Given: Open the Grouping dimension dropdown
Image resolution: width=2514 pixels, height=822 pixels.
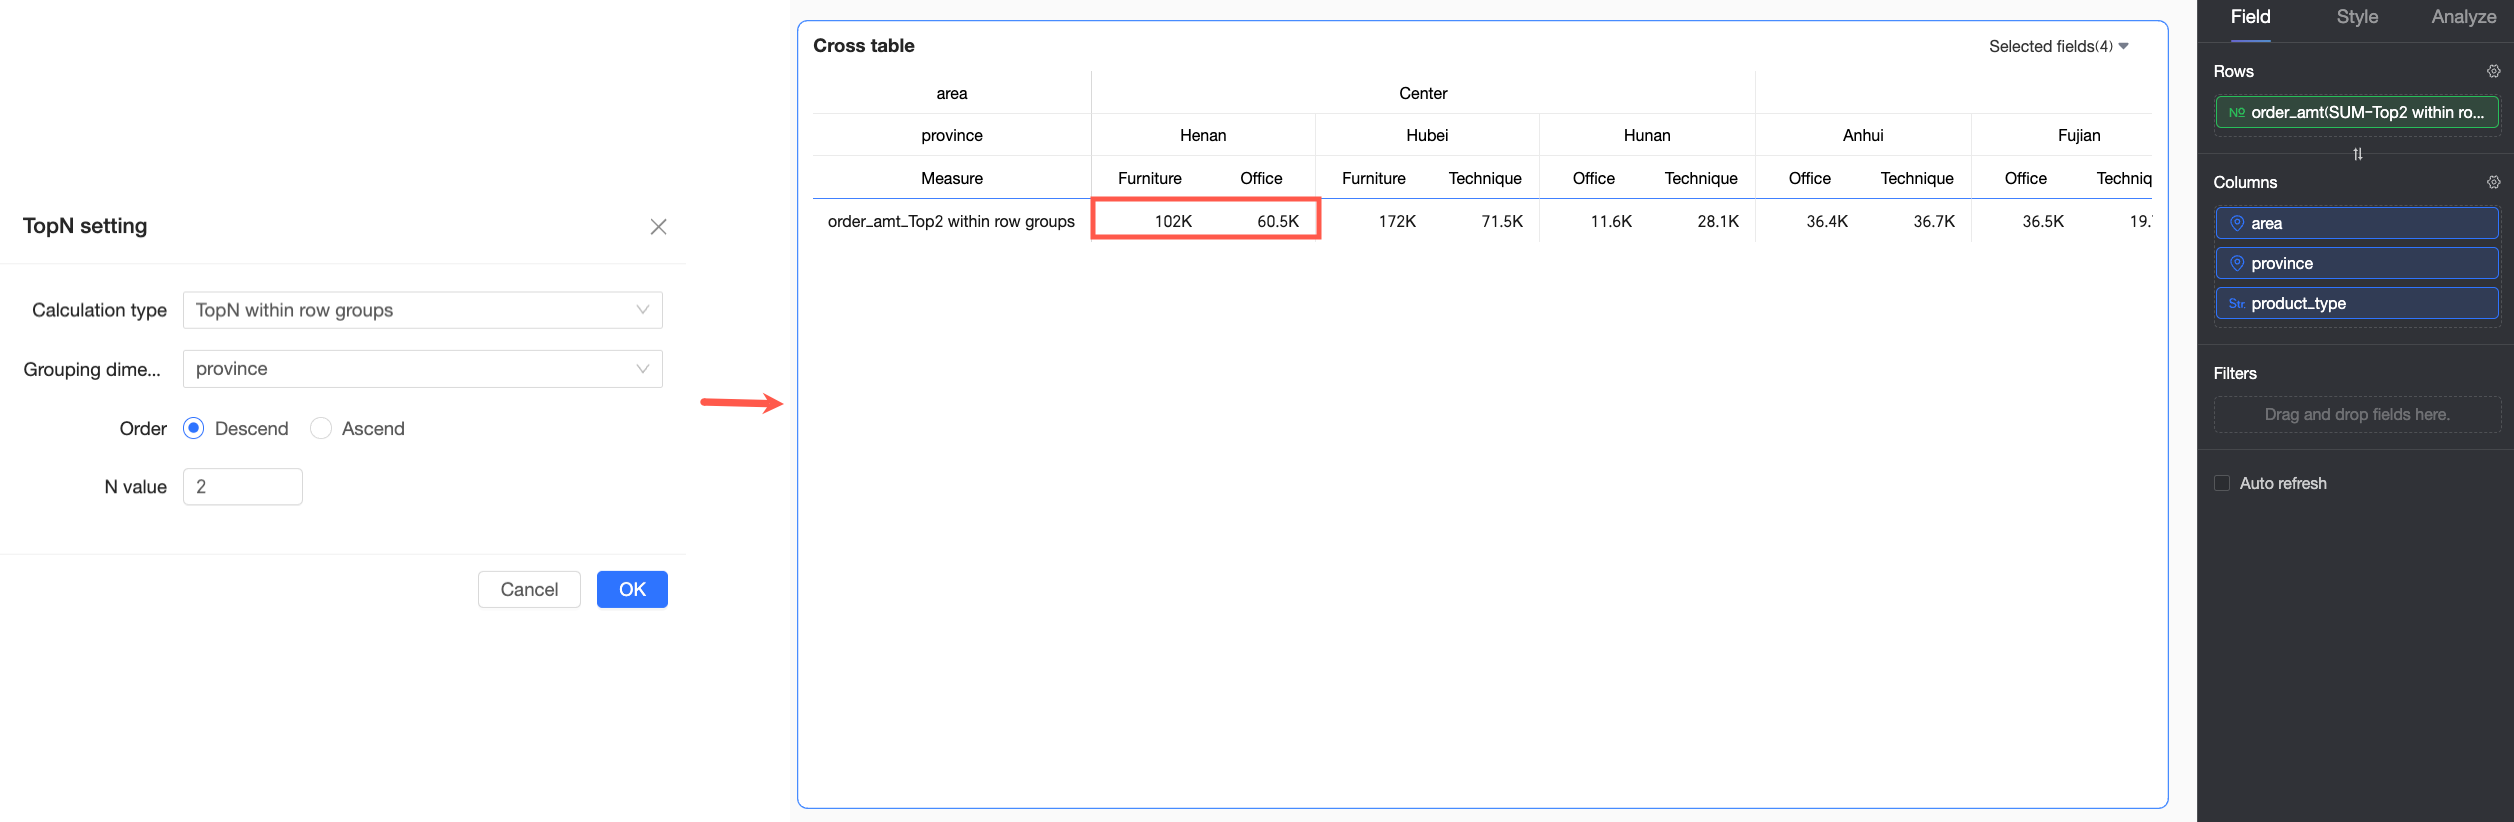Looking at the screenshot, I should [423, 369].
